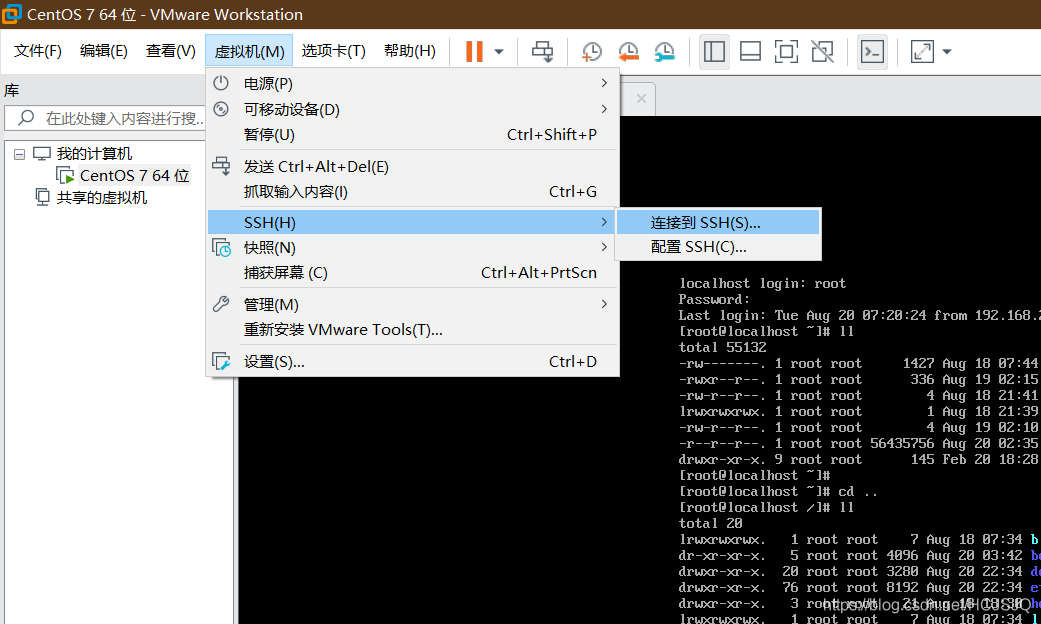Click the snapshot clock icon beside 快照(N)
The height and width of the screenshot is (624, 1041).
[221, 248]
